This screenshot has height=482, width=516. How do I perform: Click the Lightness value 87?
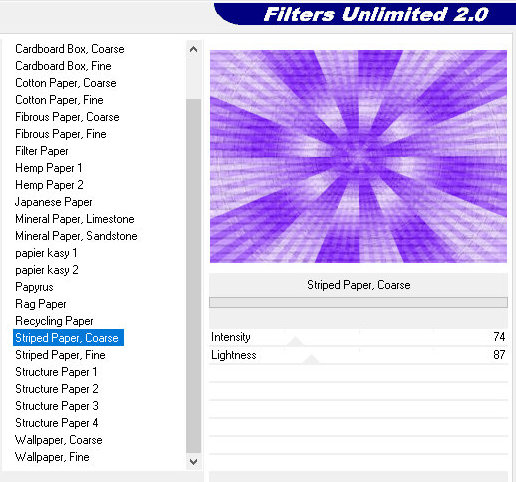pos(499,355)
